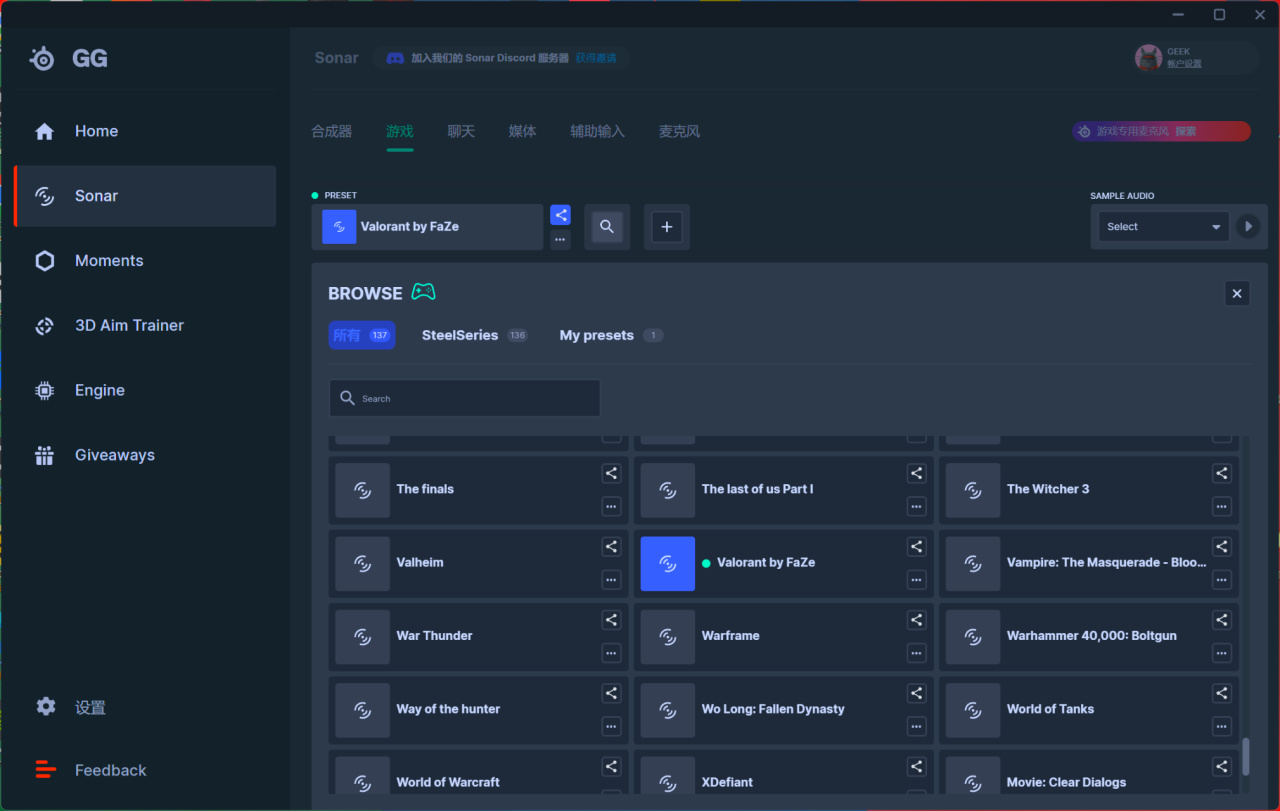The width and height of the screenshot is (1280, 811).
Task: Open more options for current preset
Action: [x=560, y=240]
